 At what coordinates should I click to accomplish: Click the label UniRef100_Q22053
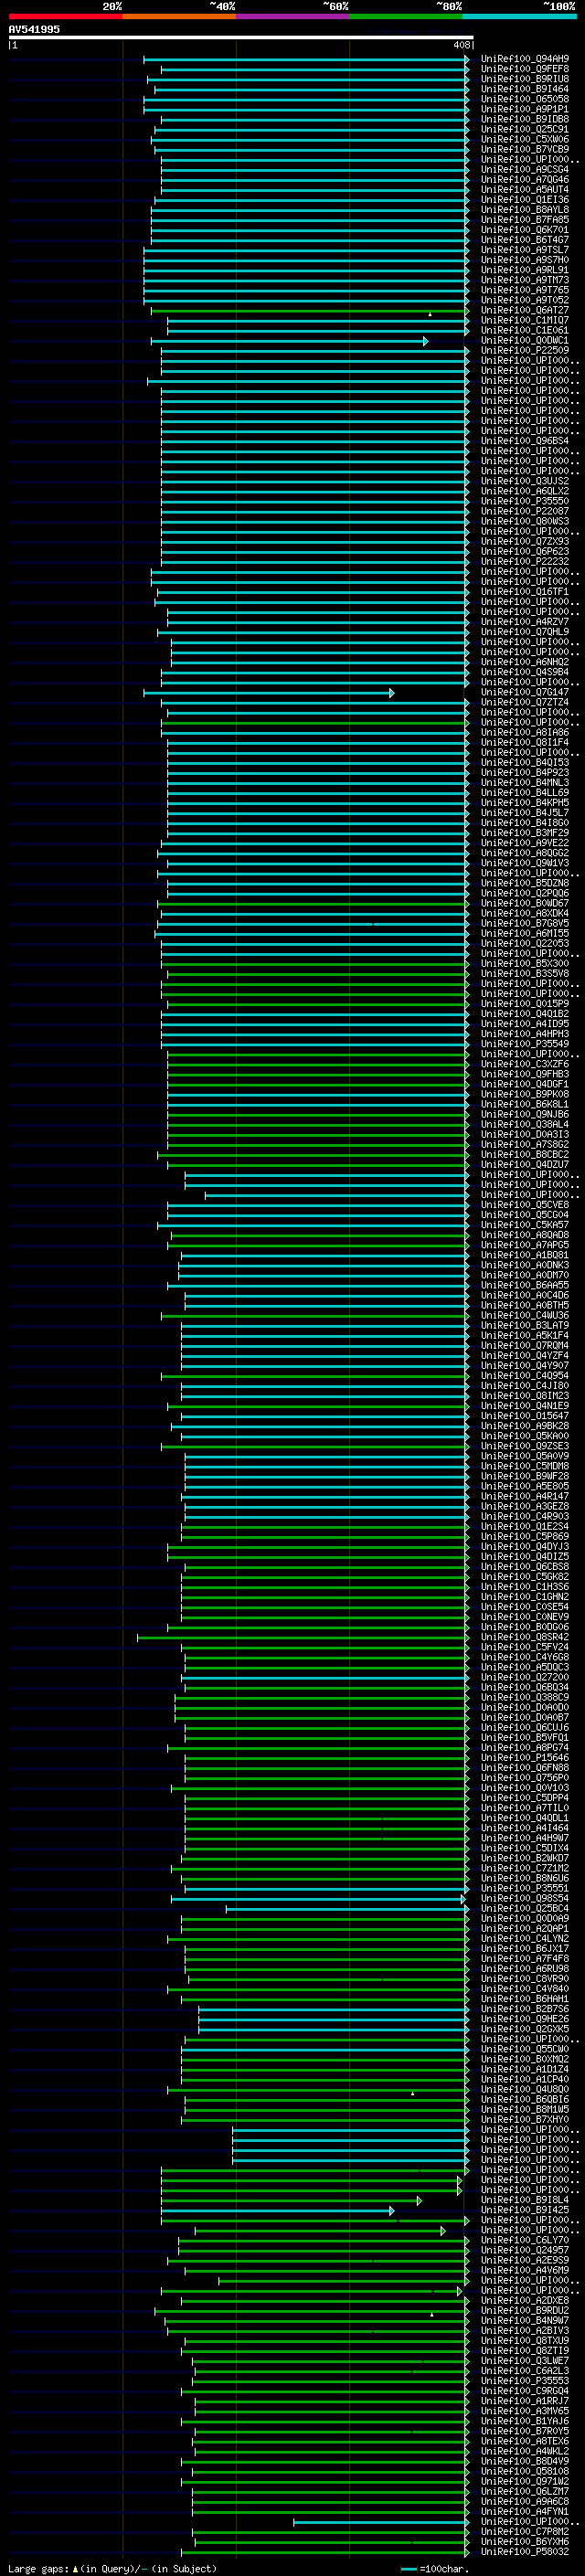[525, 943]
